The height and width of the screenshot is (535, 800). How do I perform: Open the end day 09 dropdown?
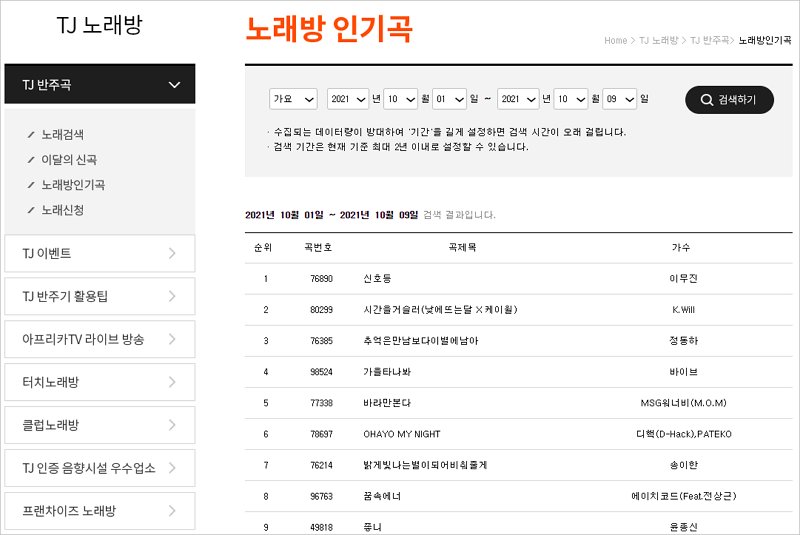click(x=620, y=100)
